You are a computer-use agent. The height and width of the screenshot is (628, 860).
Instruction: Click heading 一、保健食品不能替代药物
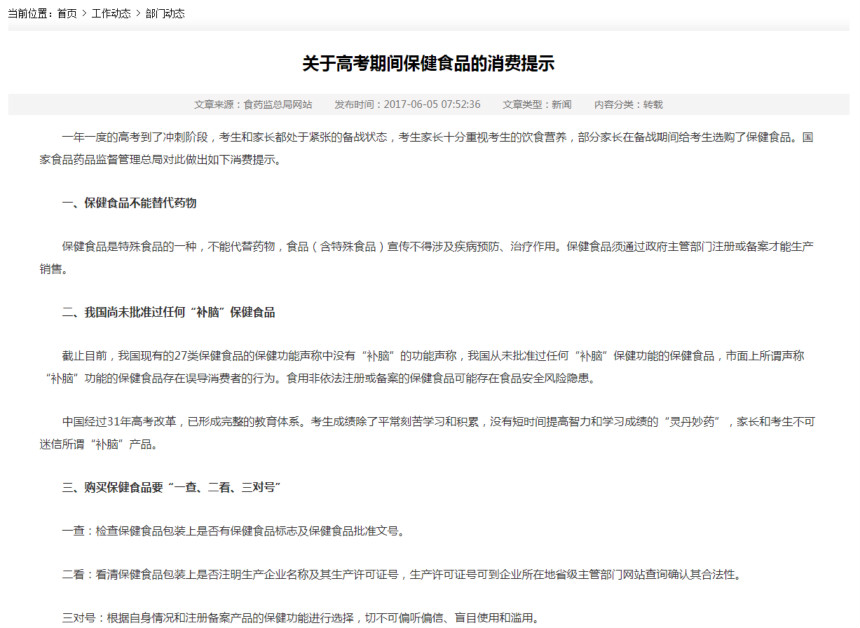[129, 203]
